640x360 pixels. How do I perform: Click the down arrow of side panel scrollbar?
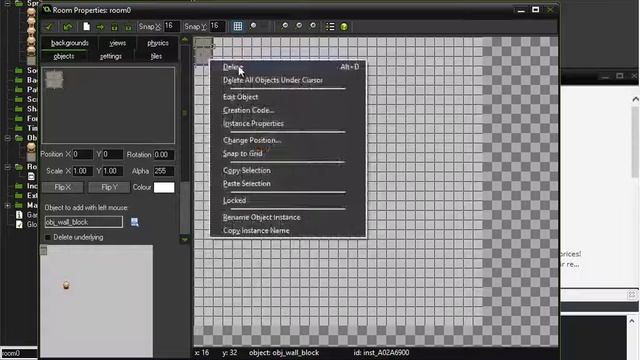(185, 240)
